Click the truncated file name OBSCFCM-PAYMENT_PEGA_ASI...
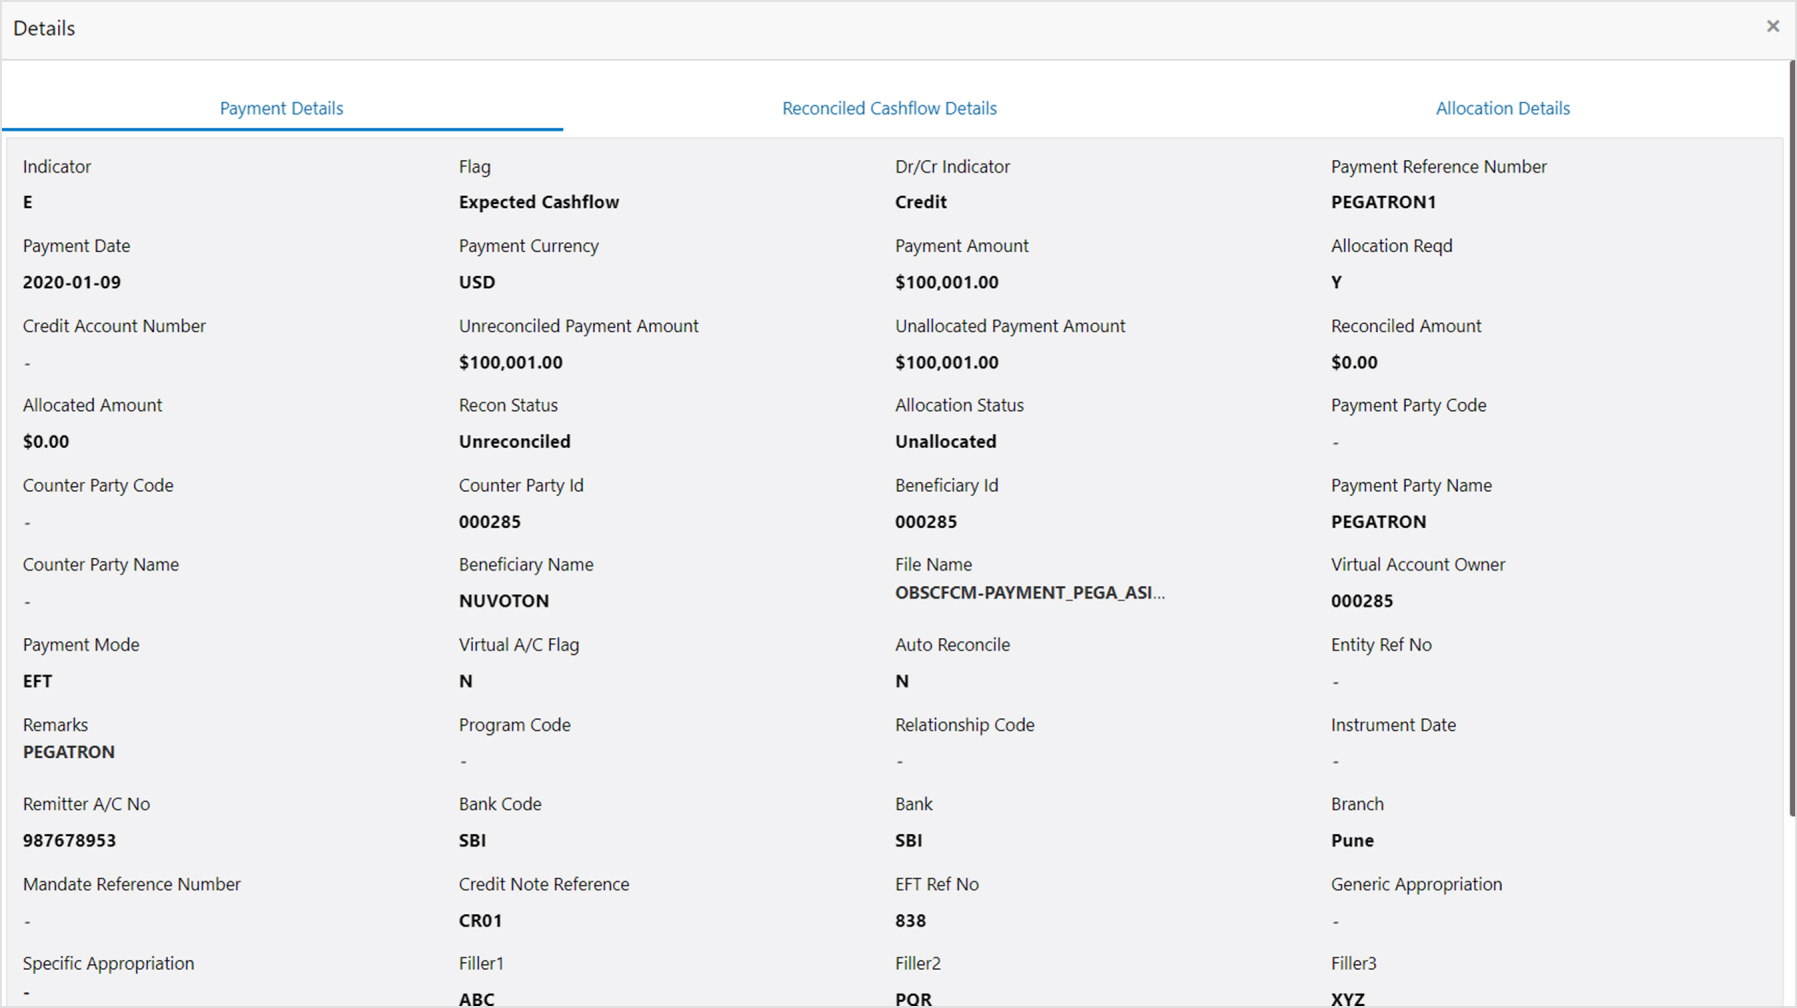The image size is (1797, 1008). tap(1030, 592)
